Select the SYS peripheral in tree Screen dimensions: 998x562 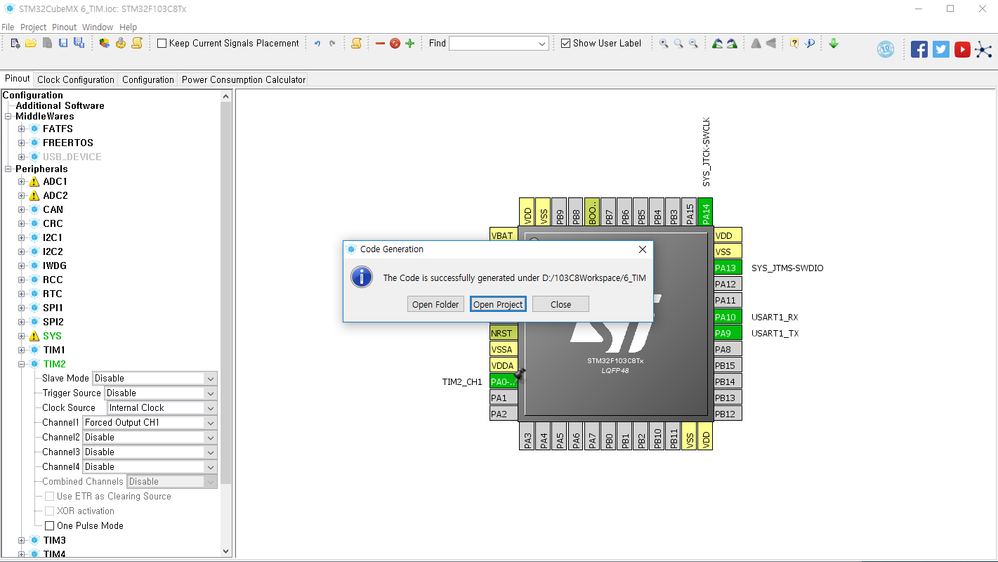52,336
